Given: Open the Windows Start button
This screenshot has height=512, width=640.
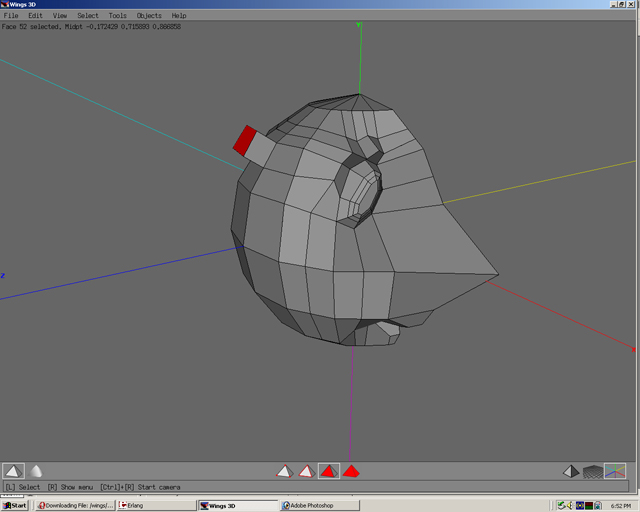Looking at the screenshot, I should coord(14,505).
